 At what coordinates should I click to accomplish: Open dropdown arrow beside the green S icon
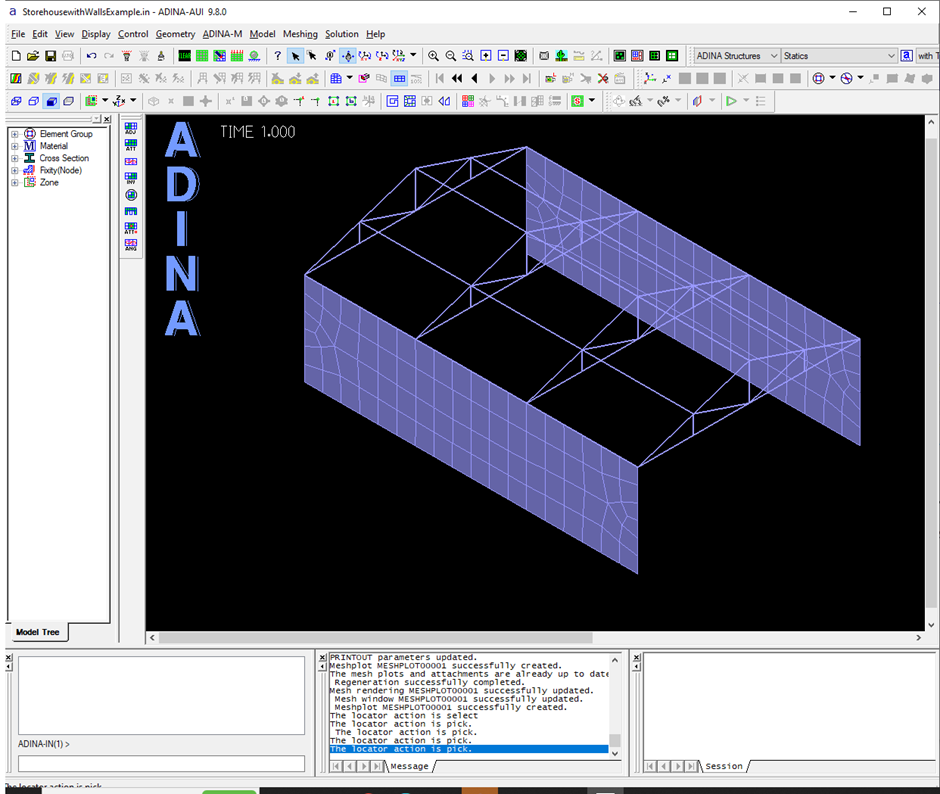592,101
